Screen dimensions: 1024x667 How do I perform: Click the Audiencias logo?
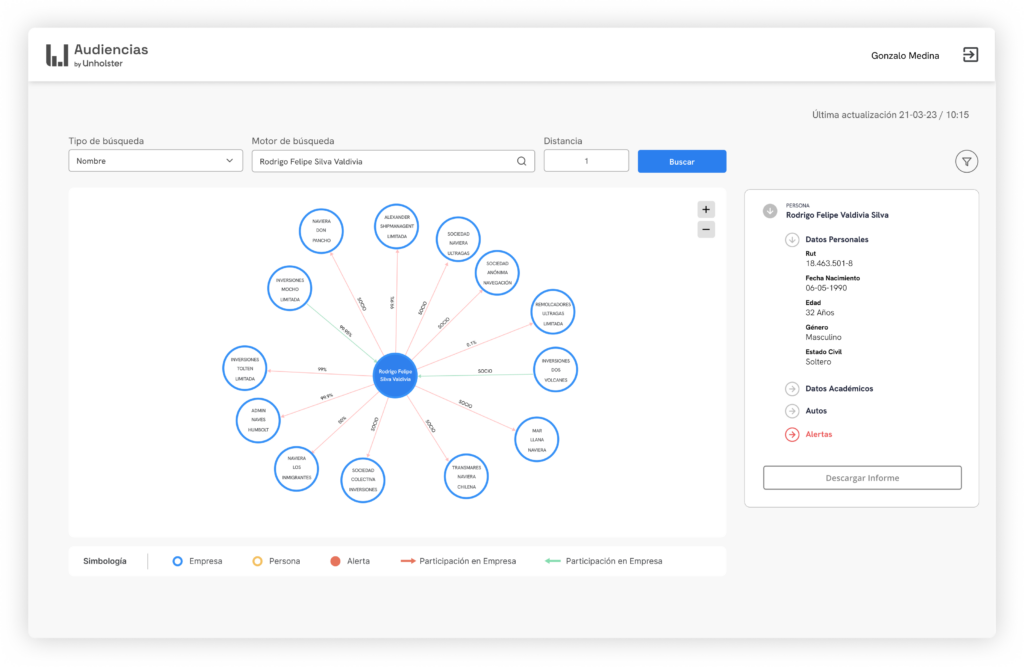tap(97, 55)
